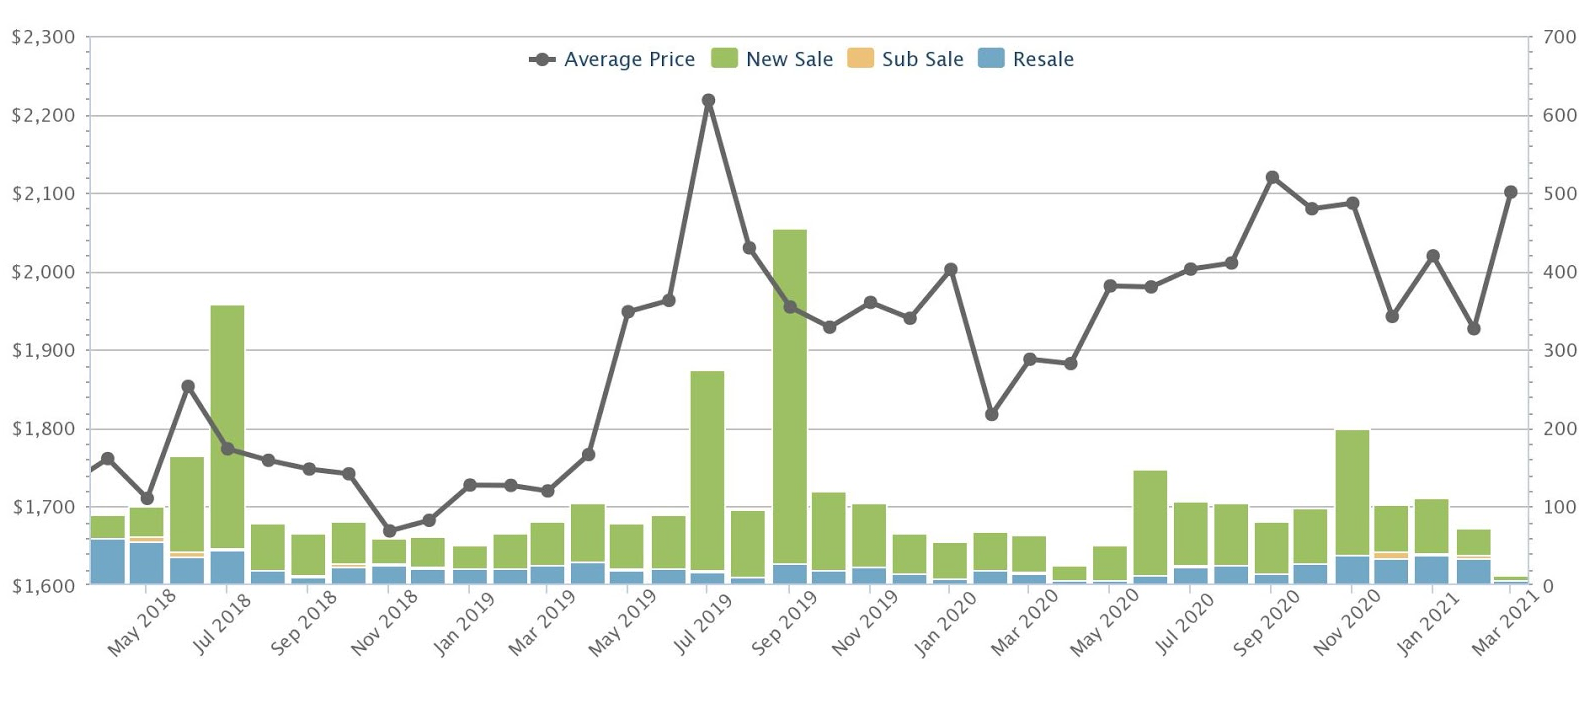Select the Mar 2021 average price point
The image size is (1593, 706).
click(x=1510, y=192)
